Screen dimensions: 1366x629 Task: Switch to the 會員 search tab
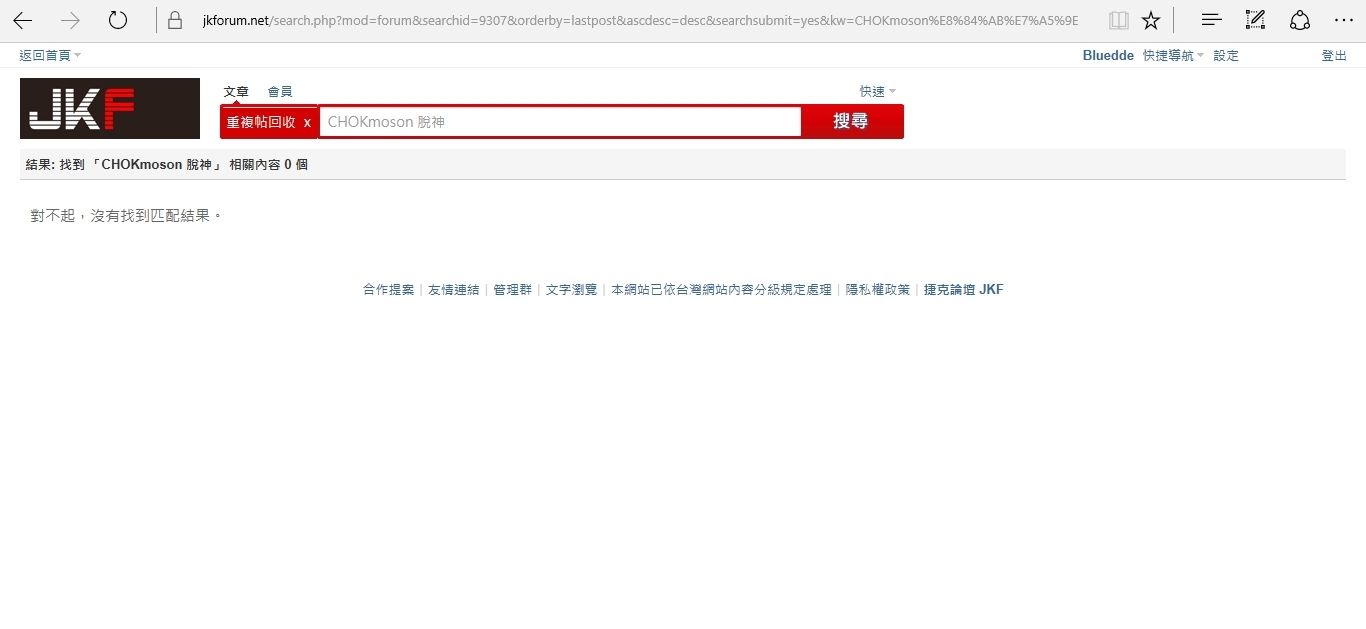point(280,91)
